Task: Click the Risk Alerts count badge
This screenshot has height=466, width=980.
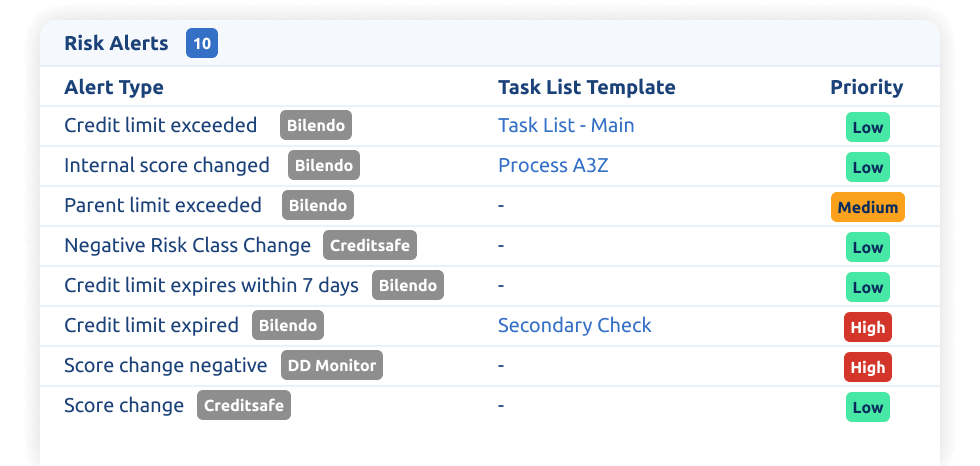Action: click(x=202, y=44)
